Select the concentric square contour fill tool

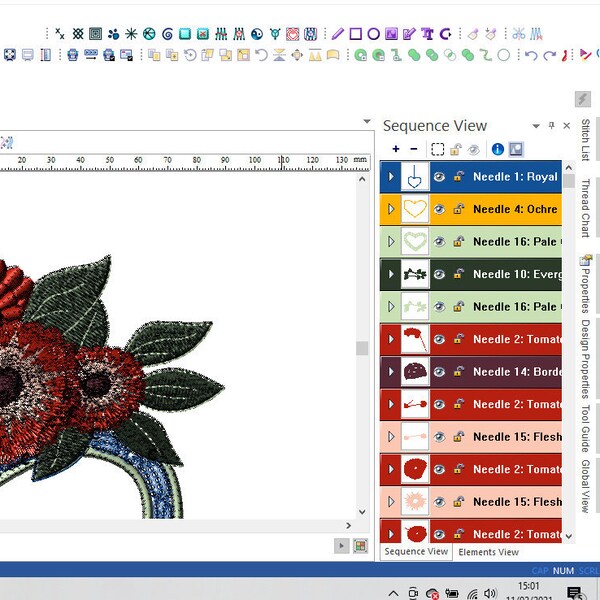point(96,34)
